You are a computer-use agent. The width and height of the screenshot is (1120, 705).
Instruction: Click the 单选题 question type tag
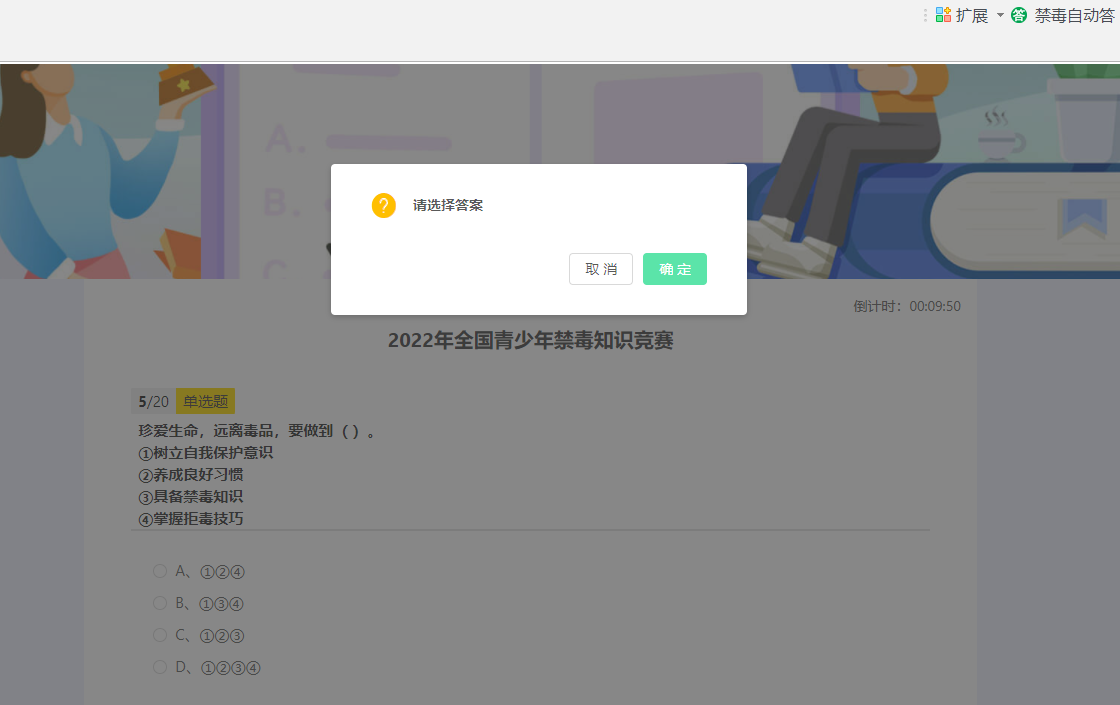[x=205, y=400]
